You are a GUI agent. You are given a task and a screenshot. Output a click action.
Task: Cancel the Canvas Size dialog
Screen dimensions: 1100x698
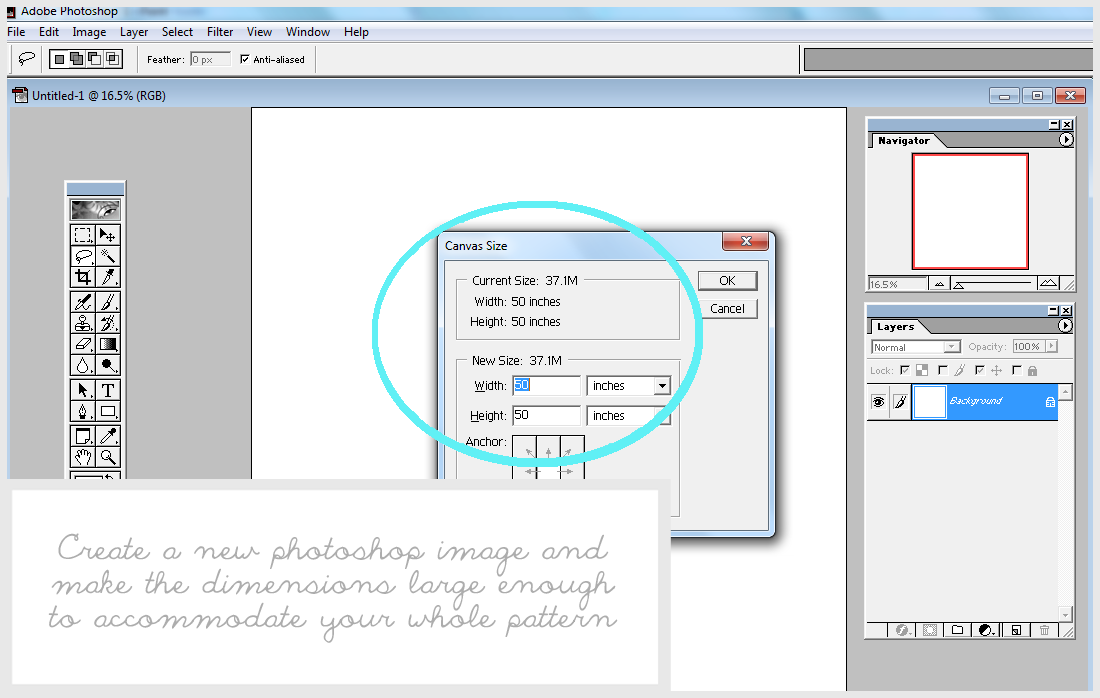coord(727,308)
